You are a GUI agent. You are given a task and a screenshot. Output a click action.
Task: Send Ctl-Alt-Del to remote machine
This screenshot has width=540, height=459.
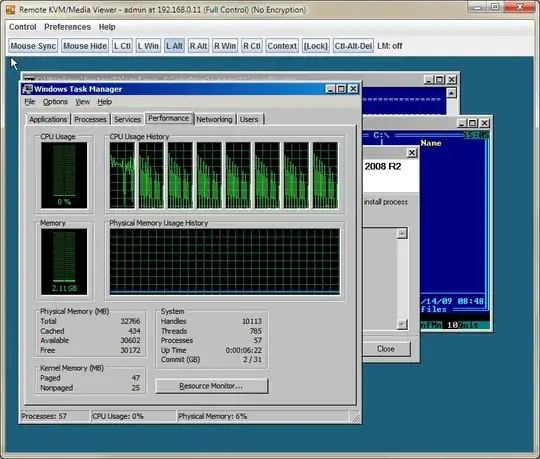(x=353, y=46)
